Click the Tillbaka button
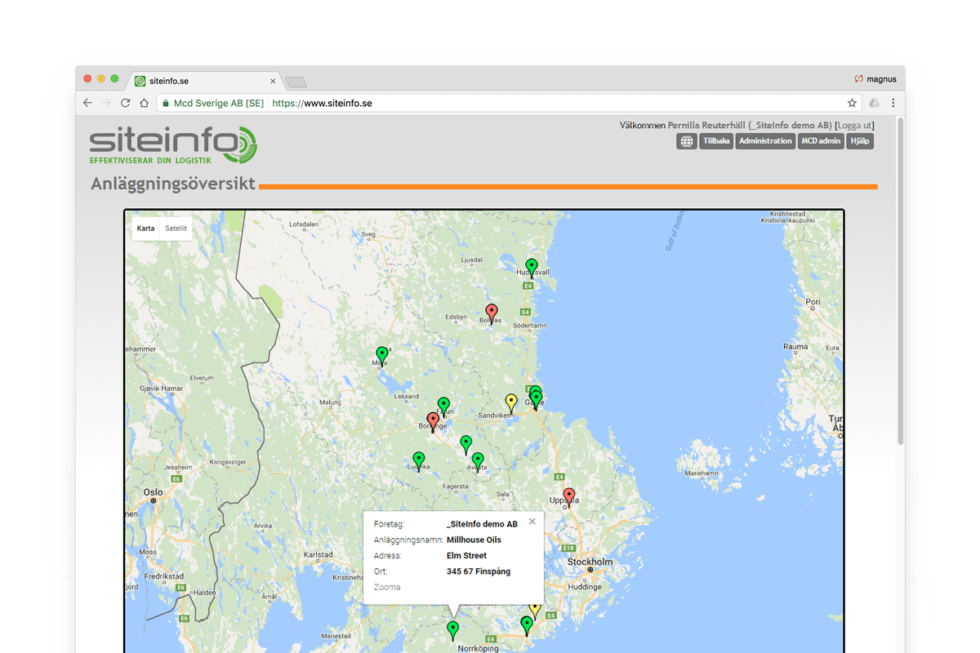Viewport: 980px width, 653px height. pos(716,141)
